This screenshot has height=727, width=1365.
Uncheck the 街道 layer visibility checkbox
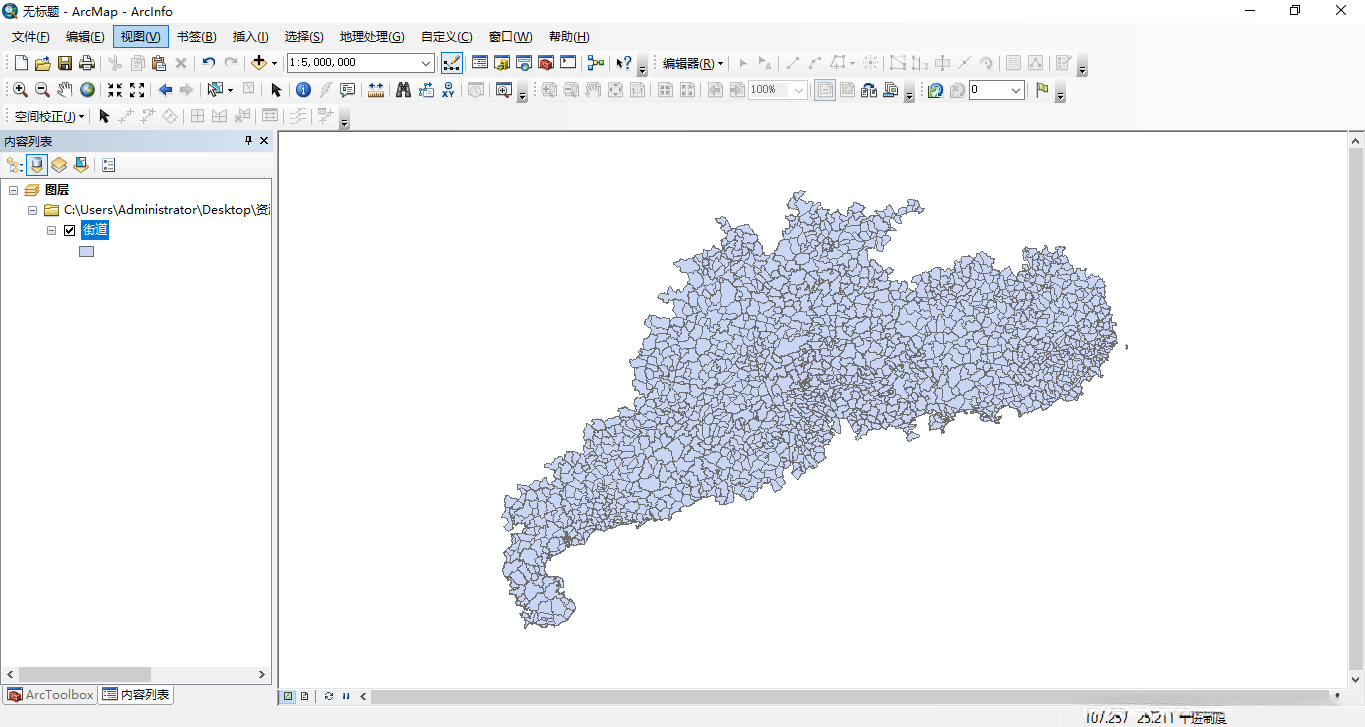pyautogui.click(x=70, y=231)
